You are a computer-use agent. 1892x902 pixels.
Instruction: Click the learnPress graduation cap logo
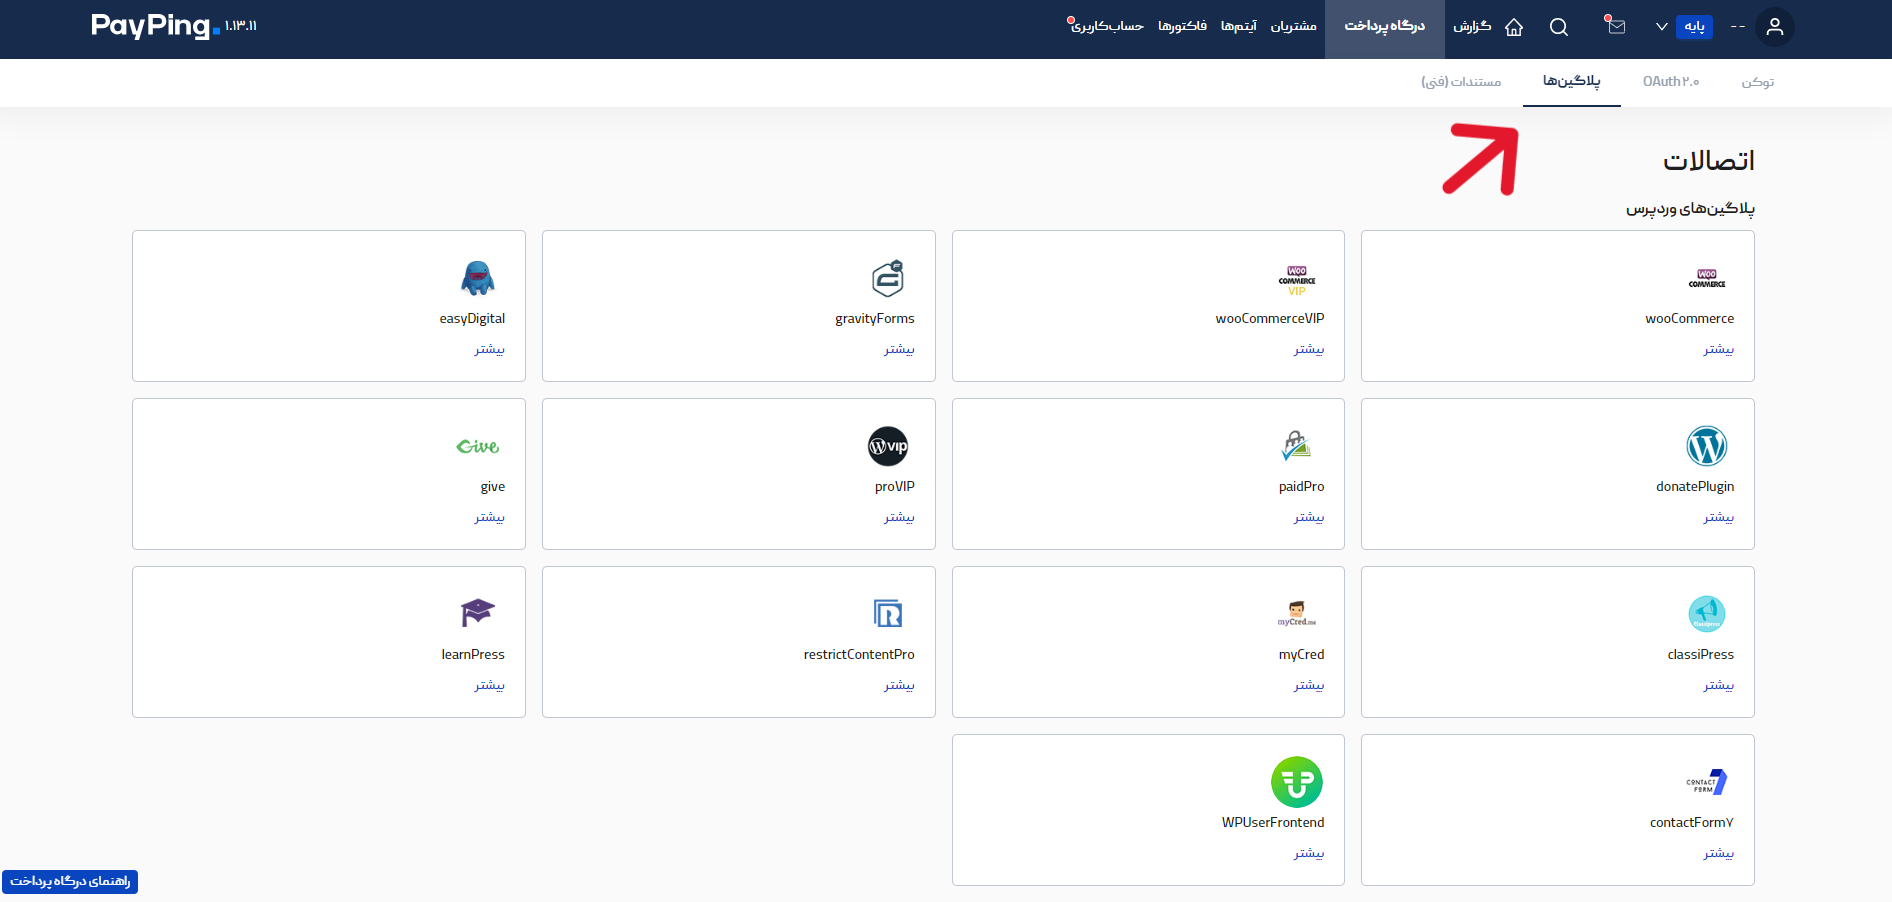click(478, 613)
